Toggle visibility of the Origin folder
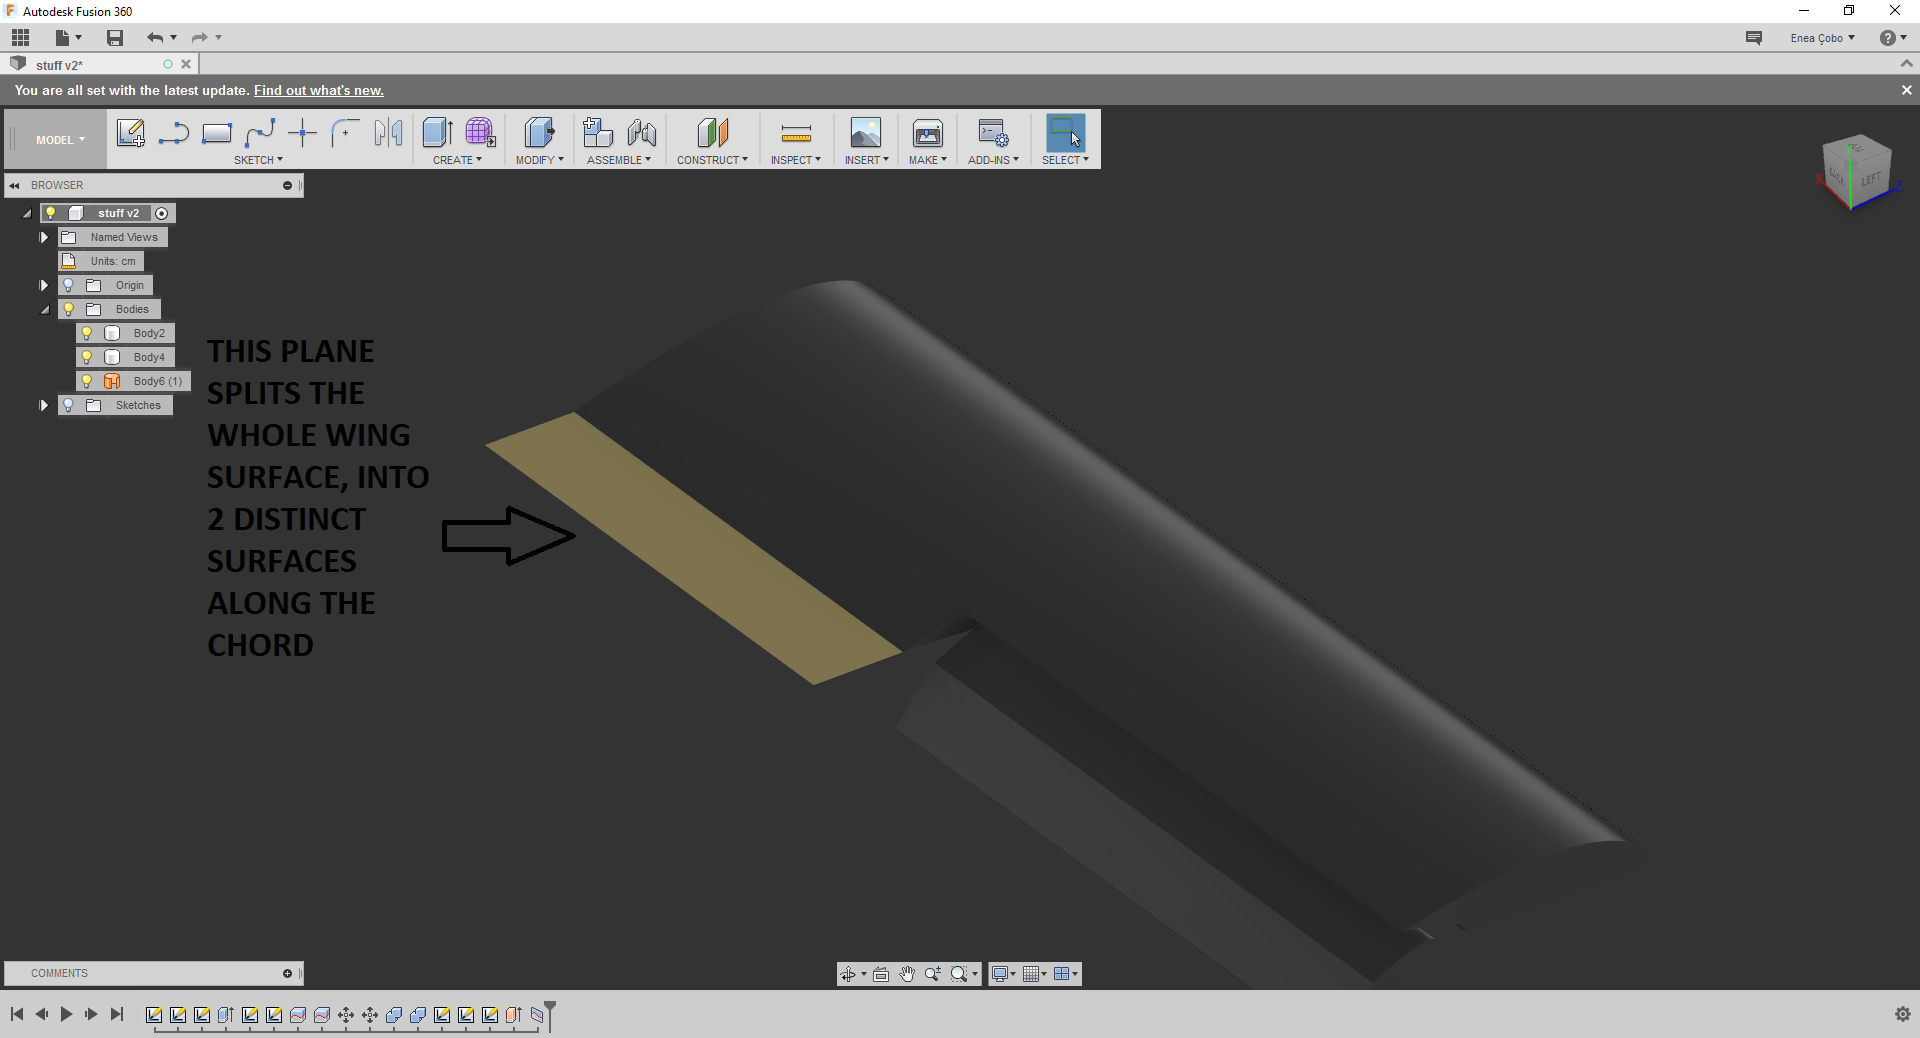The height and width of the screenshot is (1038, 1920). (x=69, y=285)
